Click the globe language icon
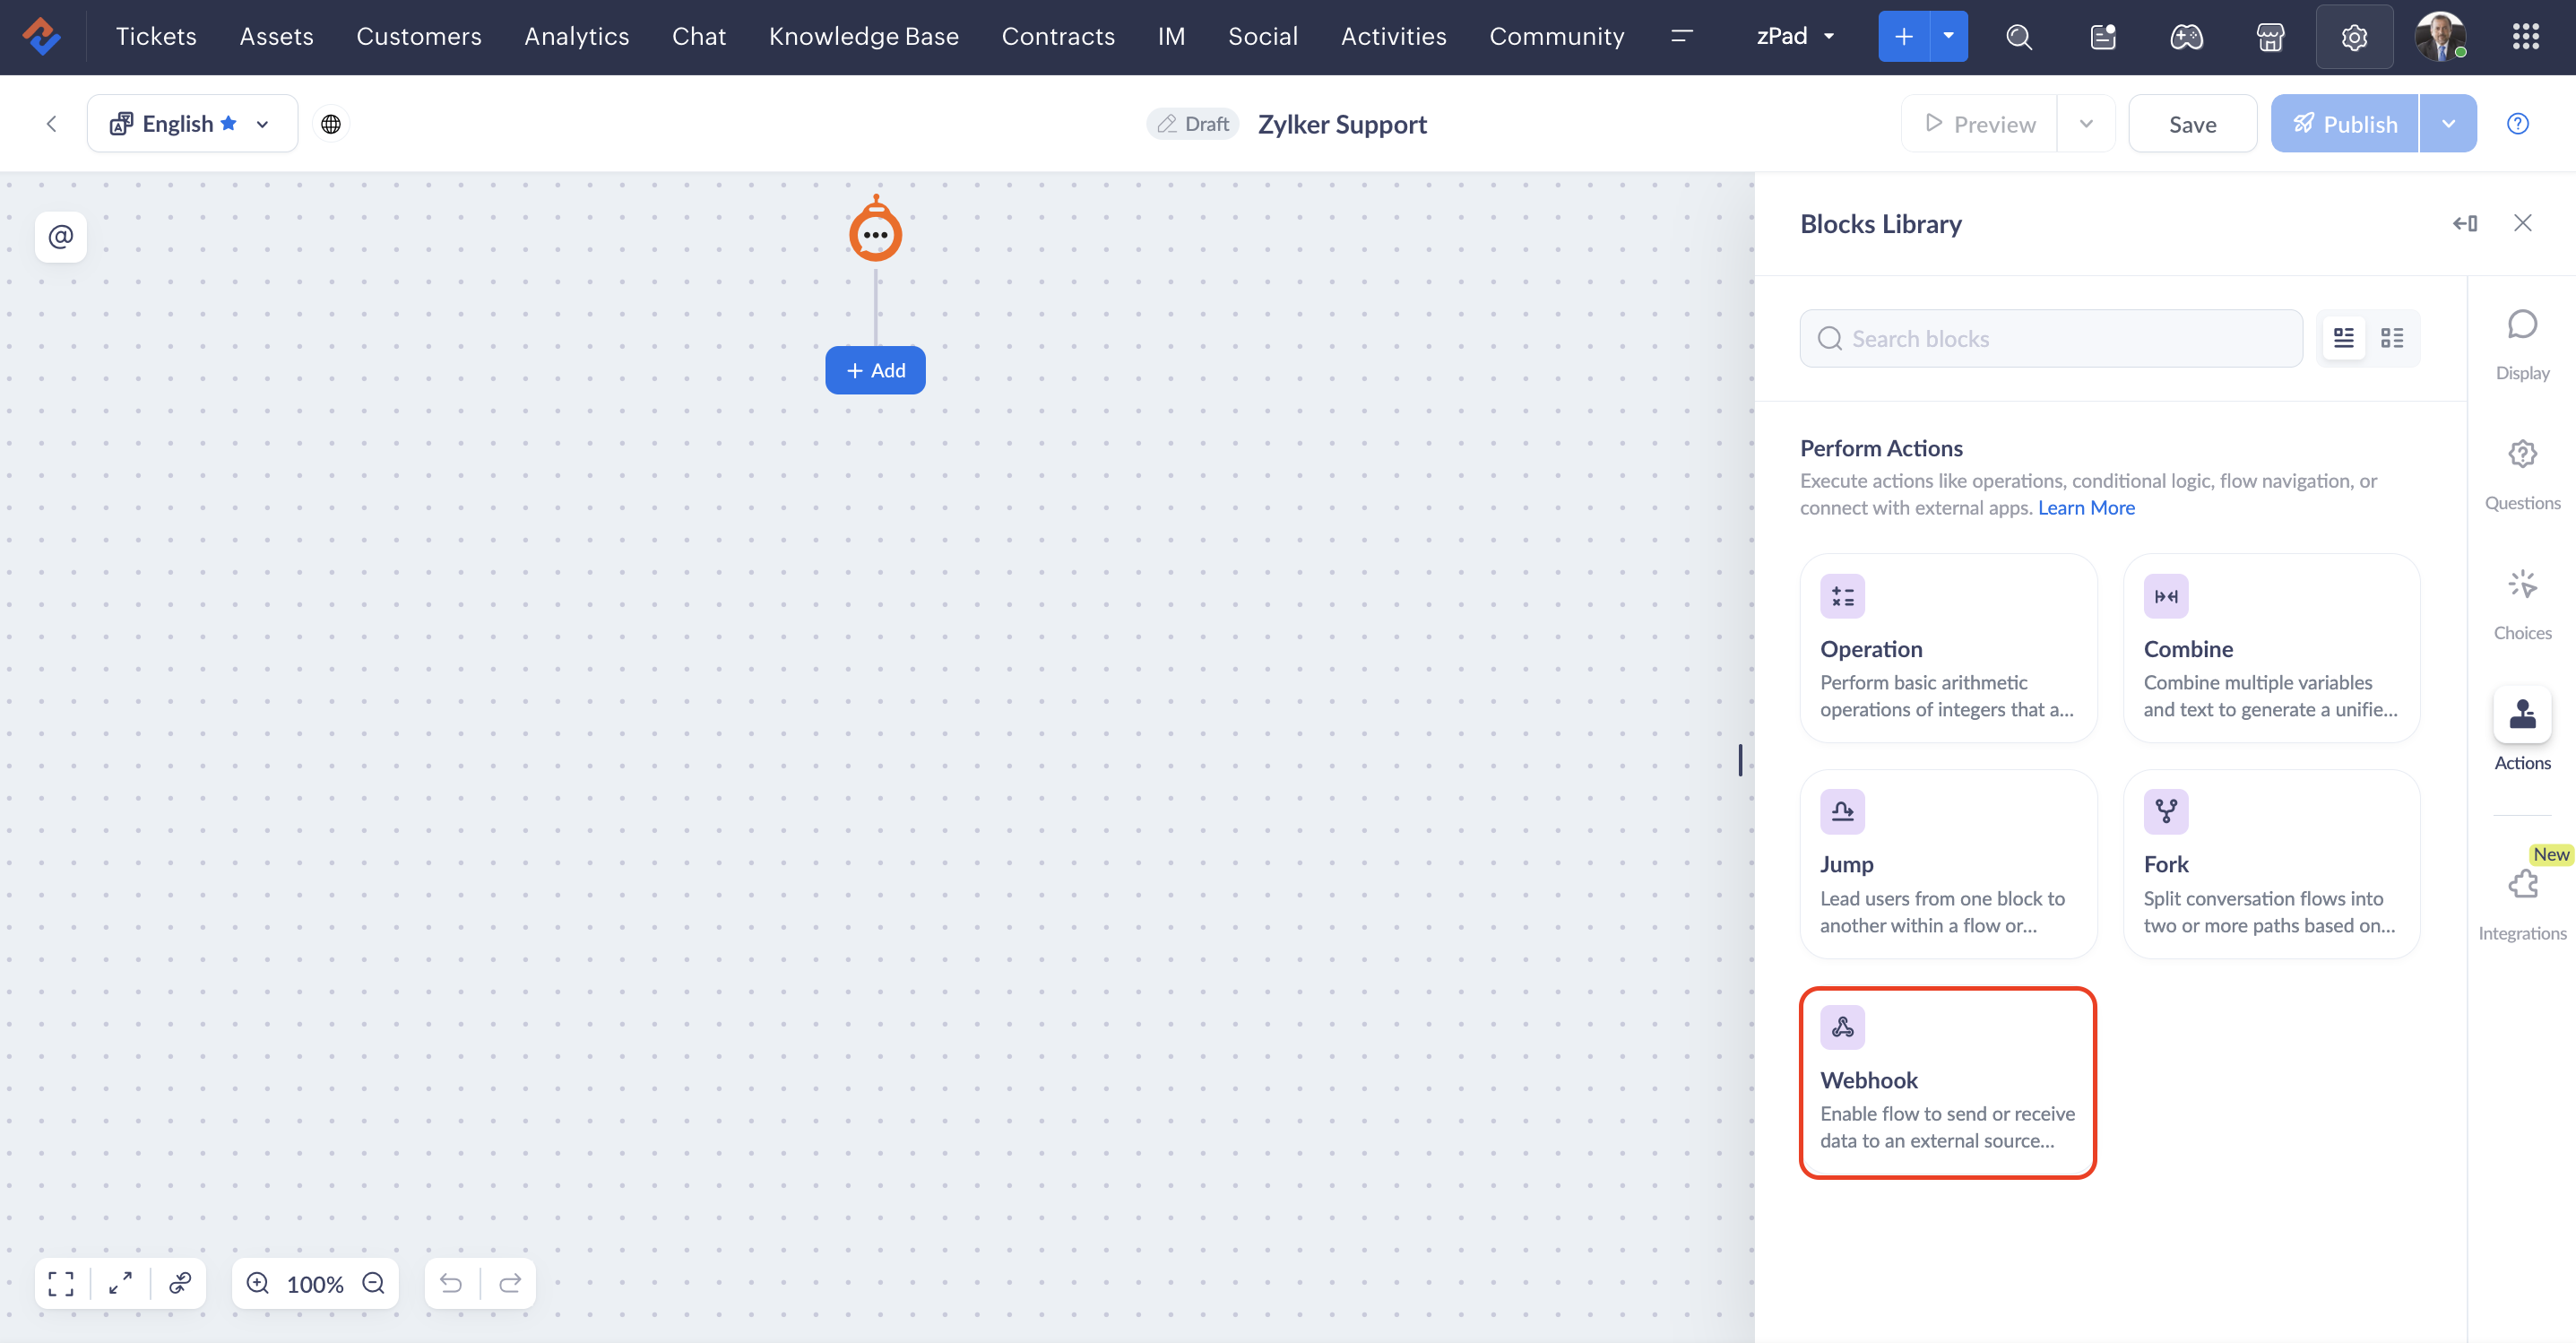Viewport: 2576px width, 1343px height. (x=331, y=124)
